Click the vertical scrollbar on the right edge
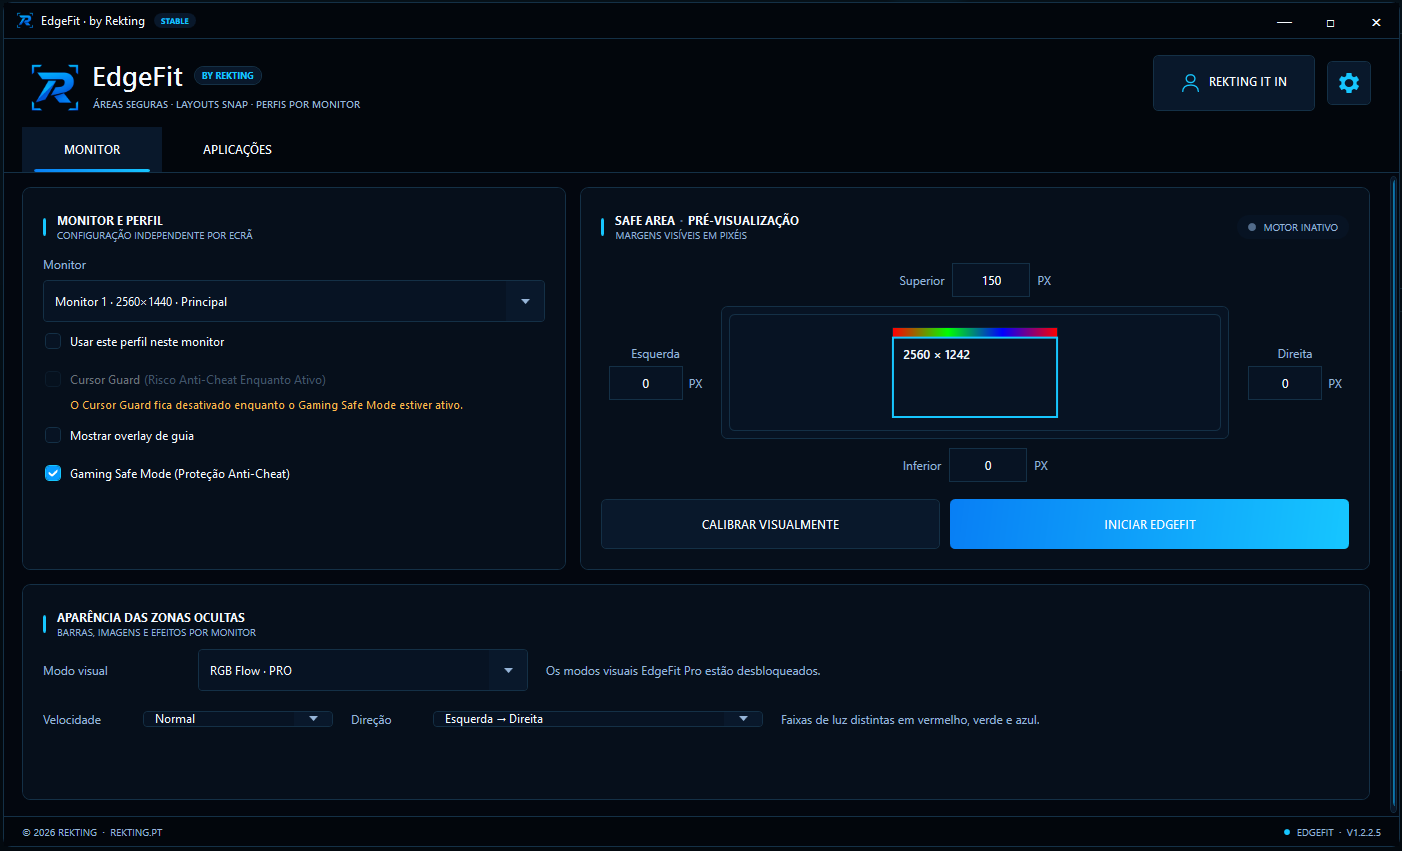Viewport: 1402px width, 851px height. point(1394,495)
